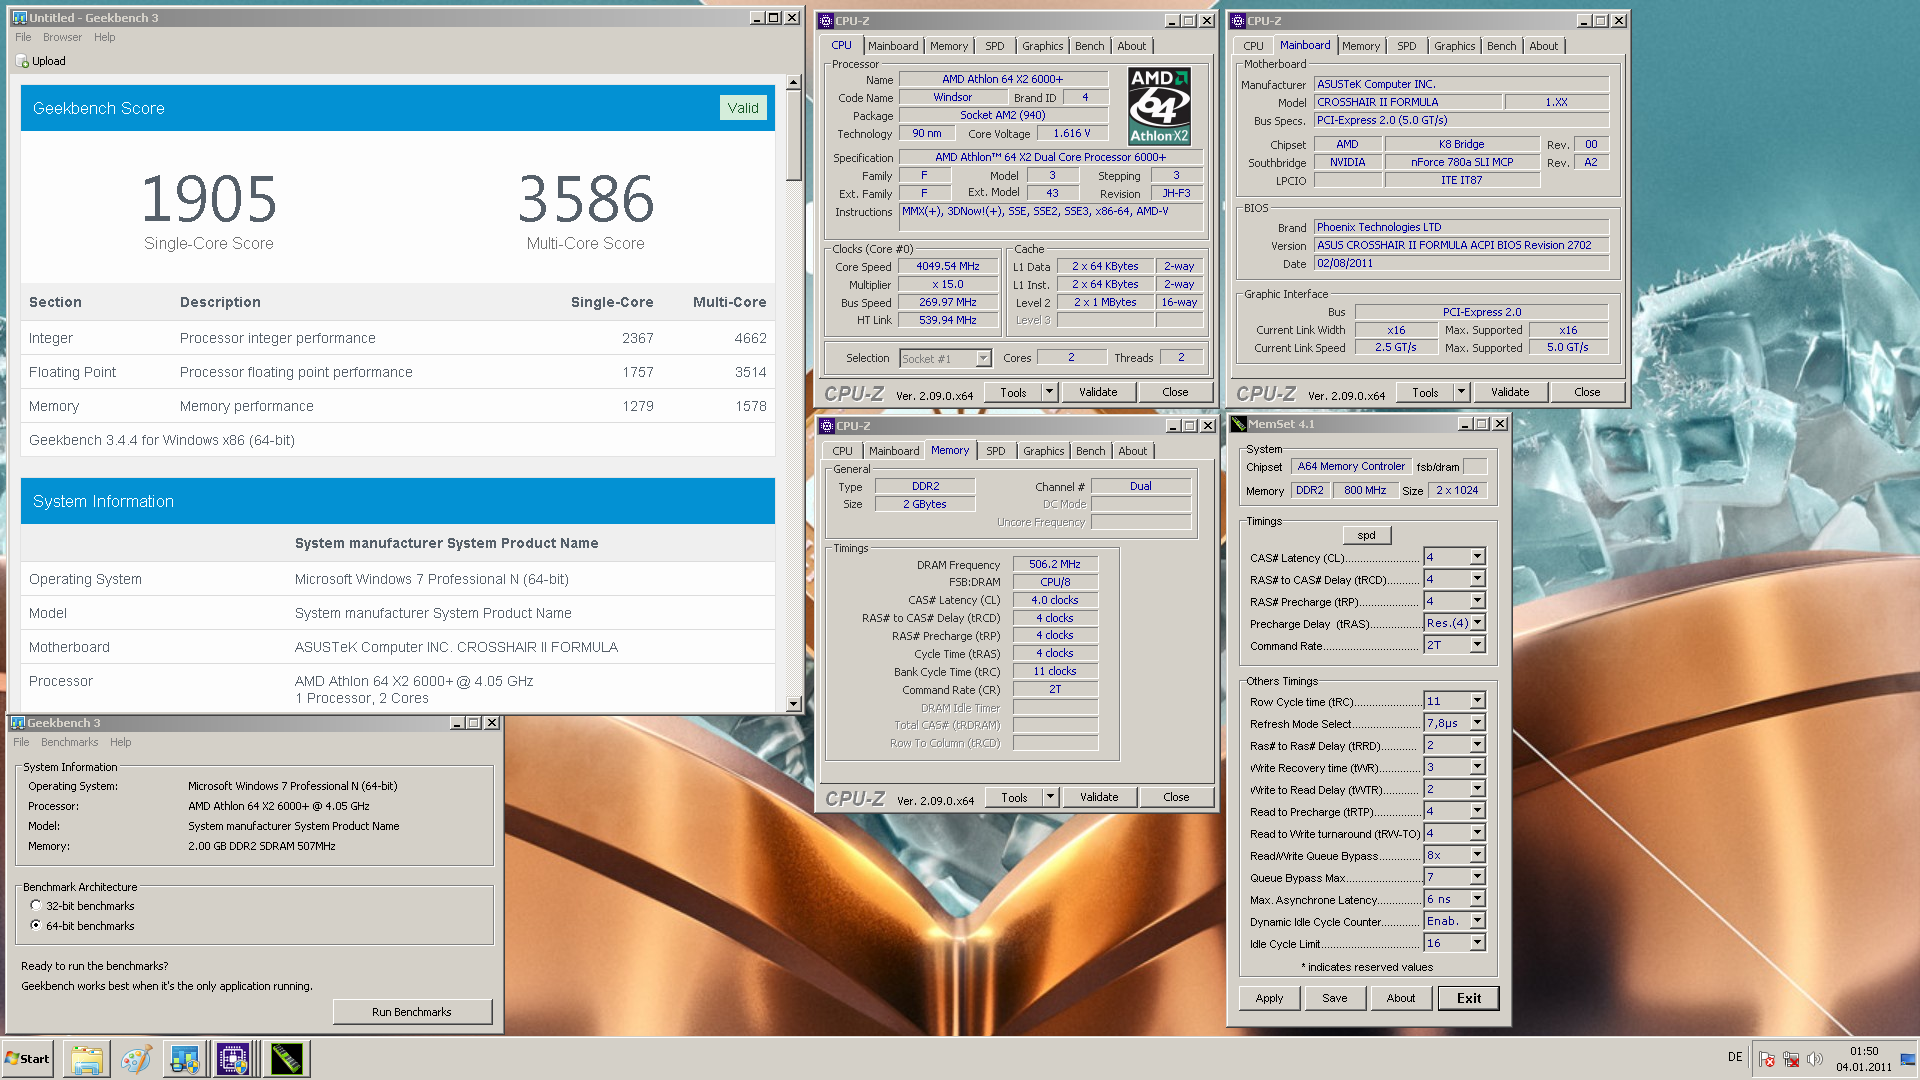Click the single-core score 1905

208,199
